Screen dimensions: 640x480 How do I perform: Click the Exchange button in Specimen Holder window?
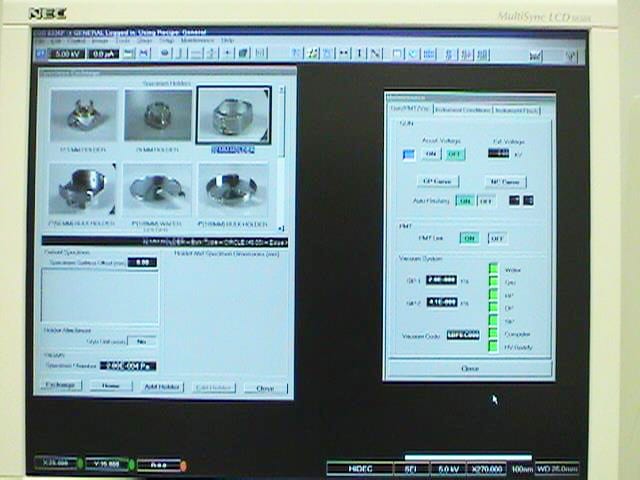coord(60,385)
